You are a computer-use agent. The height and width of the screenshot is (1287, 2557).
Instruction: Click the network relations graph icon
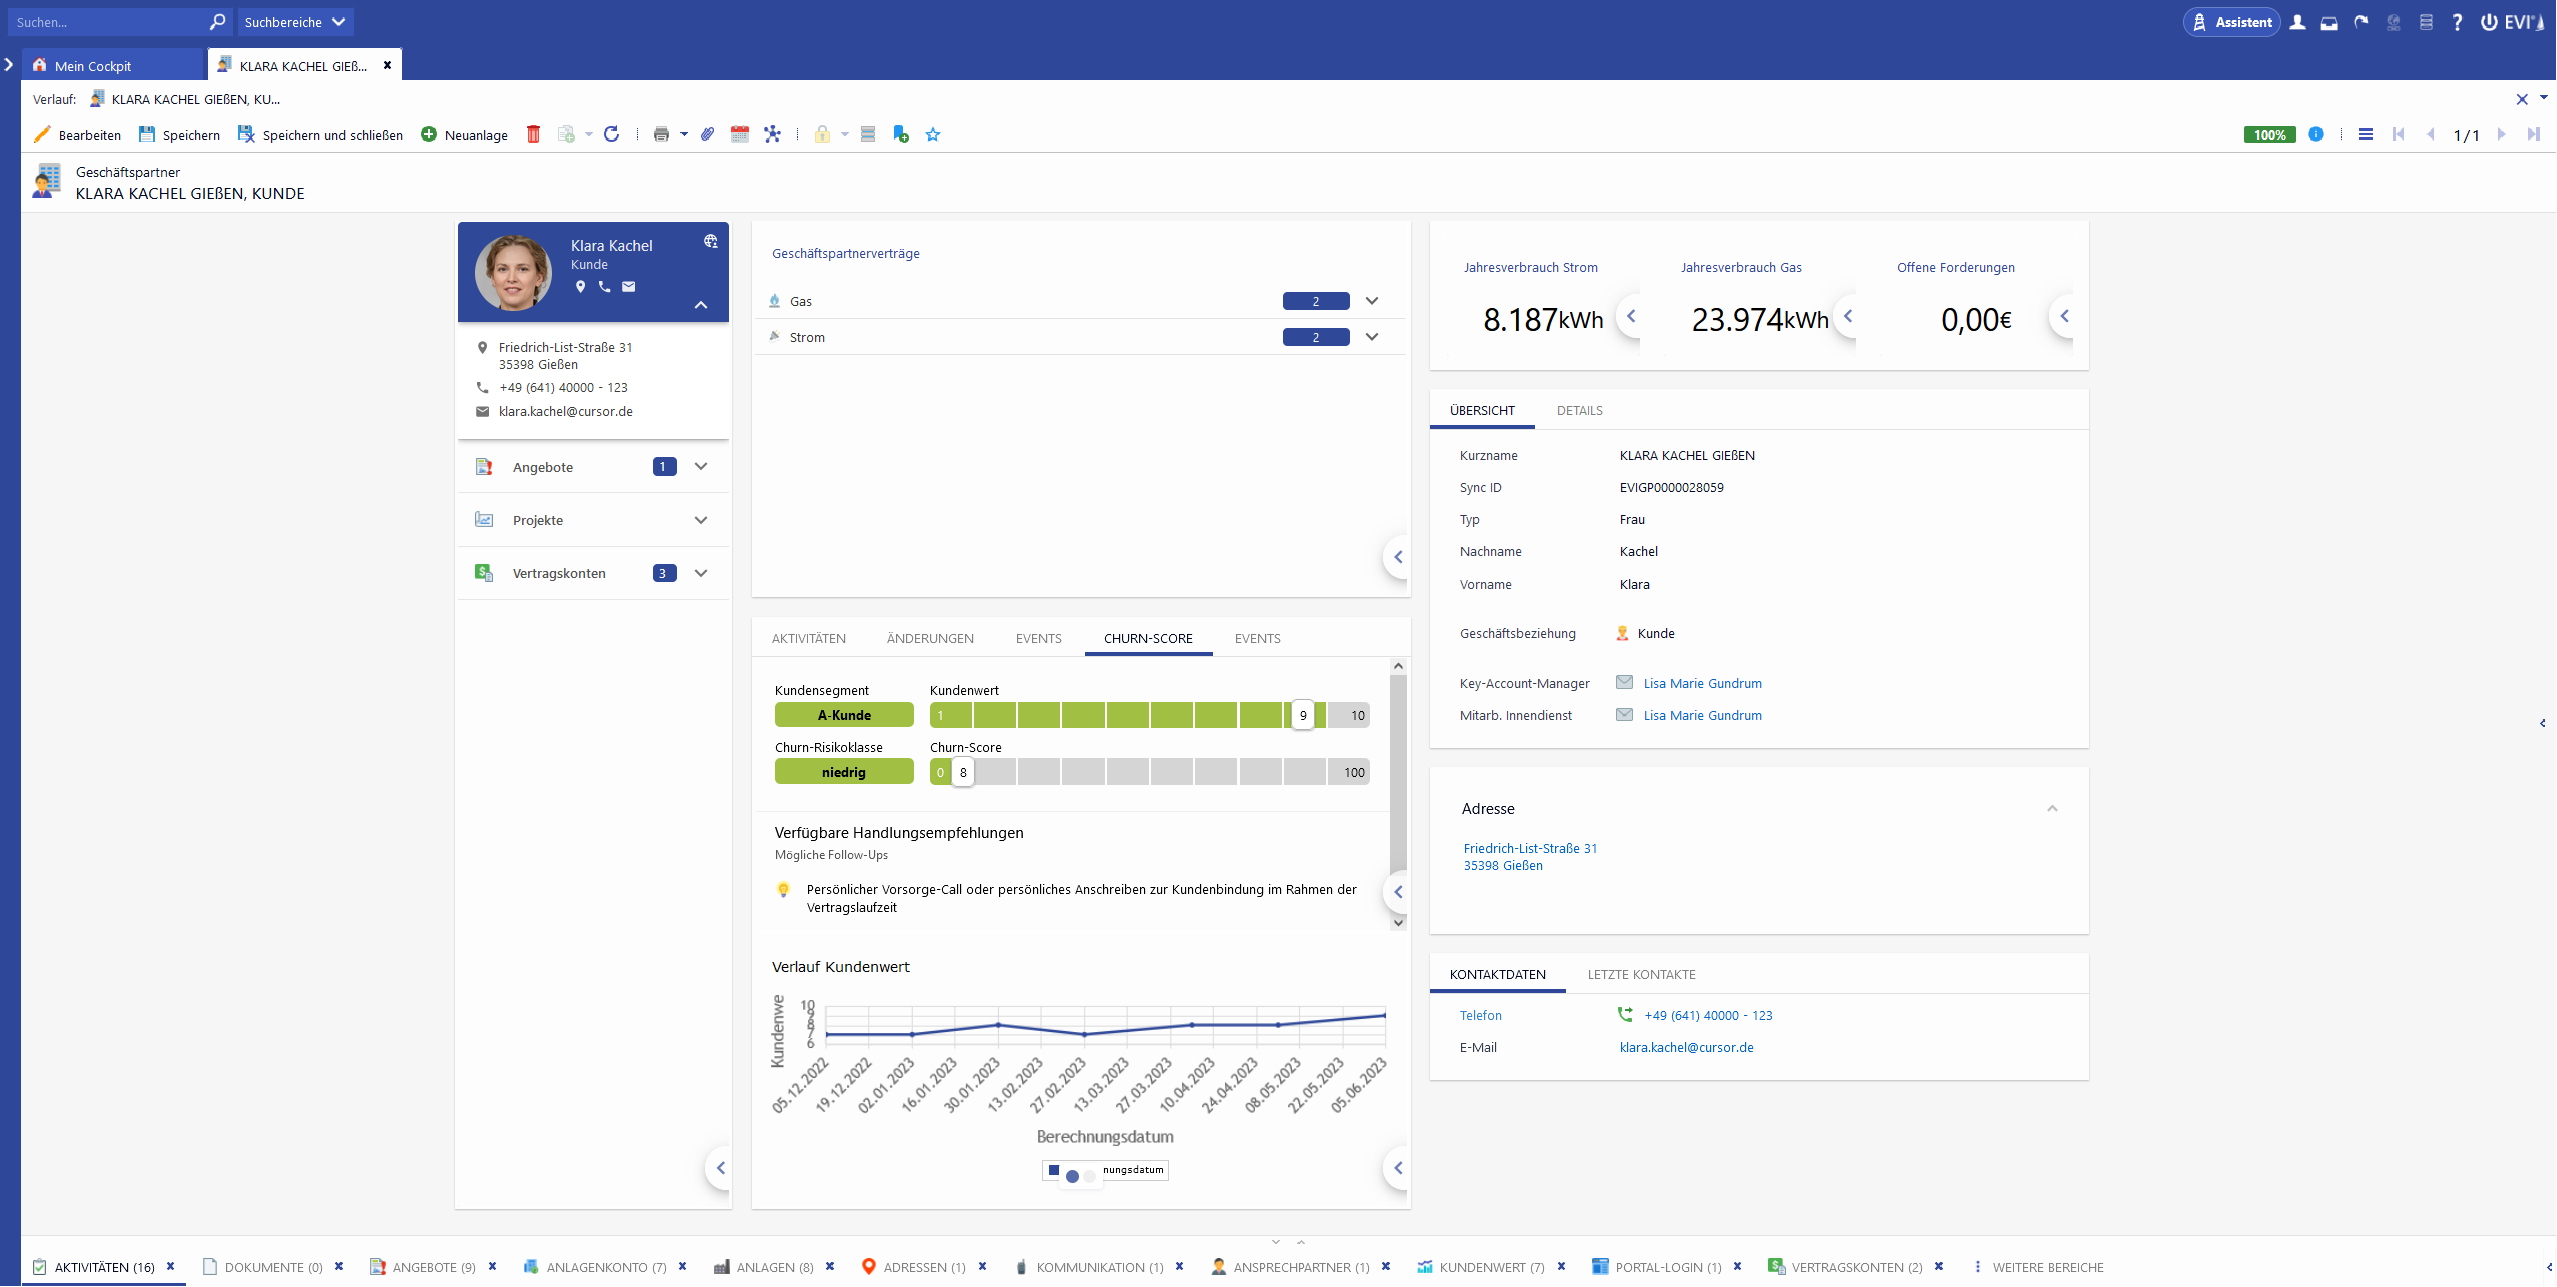[772, 134]
